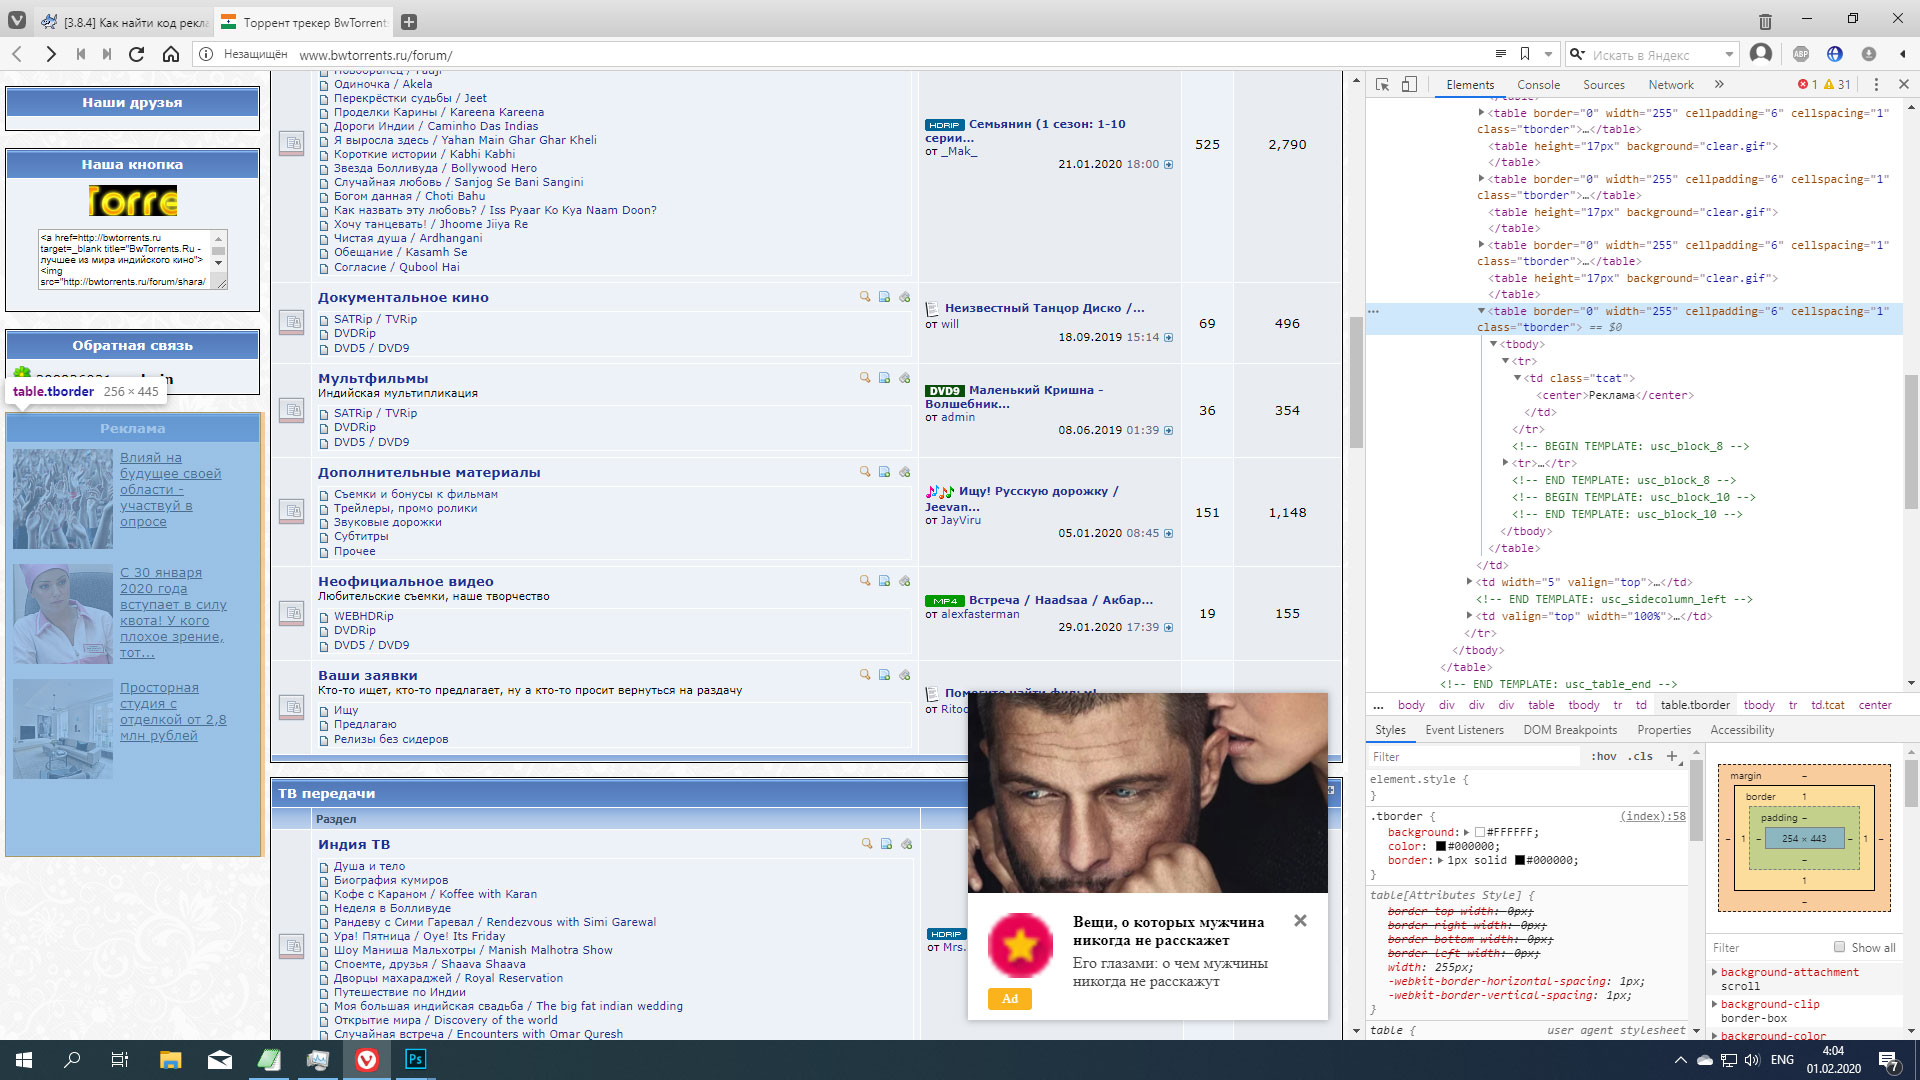
Task: Click the bookmark page icon in address bar
Action: [x=1525, y=54]
